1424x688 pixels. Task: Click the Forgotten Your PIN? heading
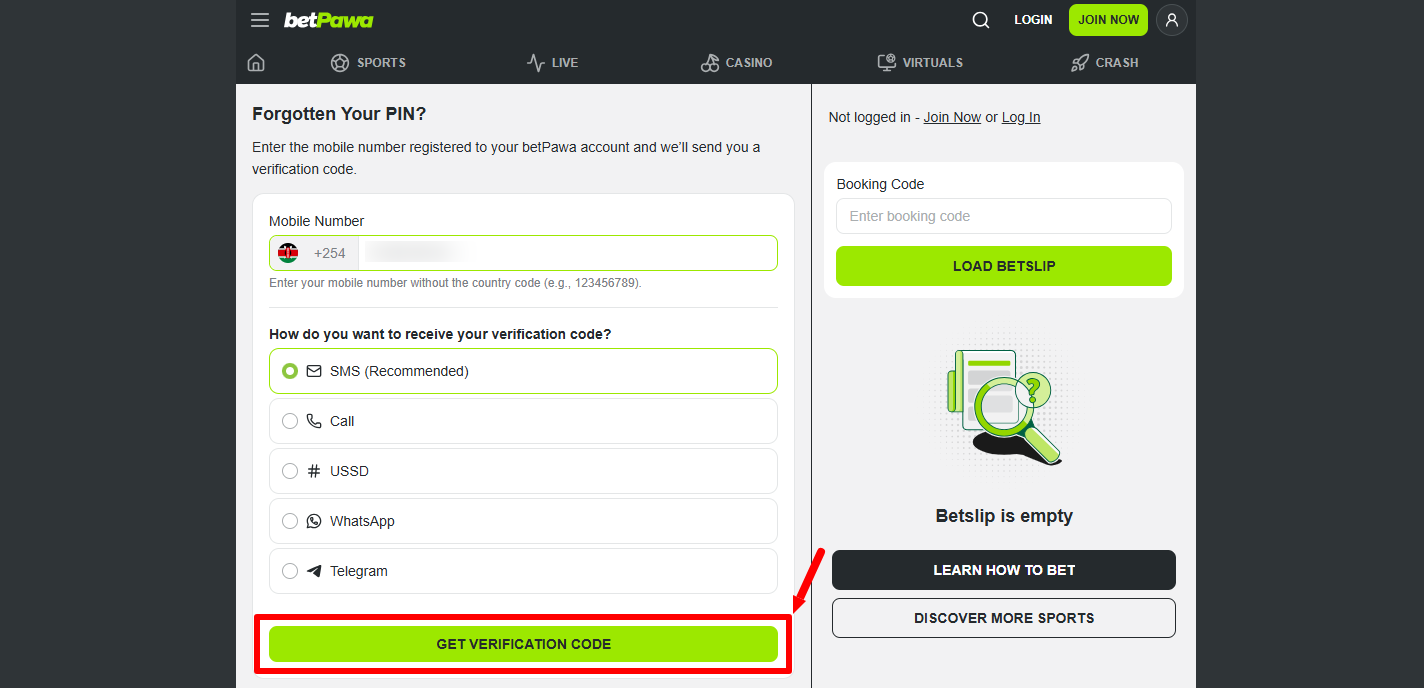pyautogui.click(x=339, y=114)
